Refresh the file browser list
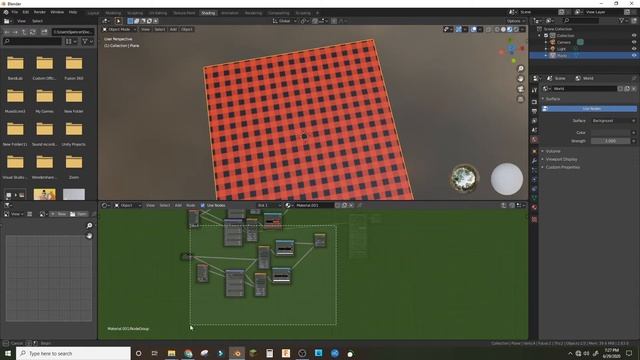 [33, 32]
